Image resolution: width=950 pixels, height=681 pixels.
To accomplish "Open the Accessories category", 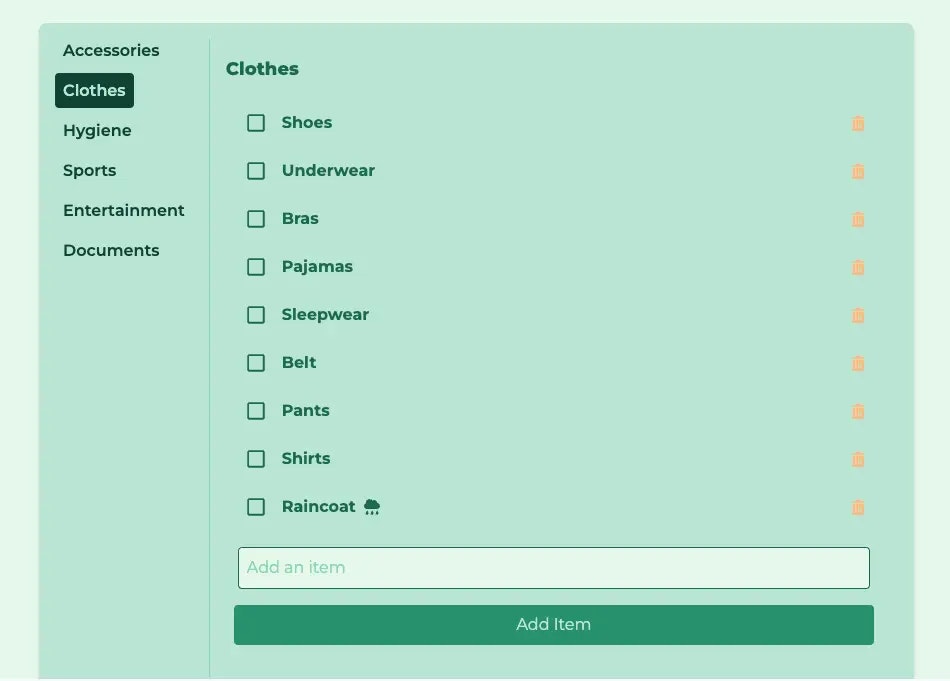I will tap(111, 50).
